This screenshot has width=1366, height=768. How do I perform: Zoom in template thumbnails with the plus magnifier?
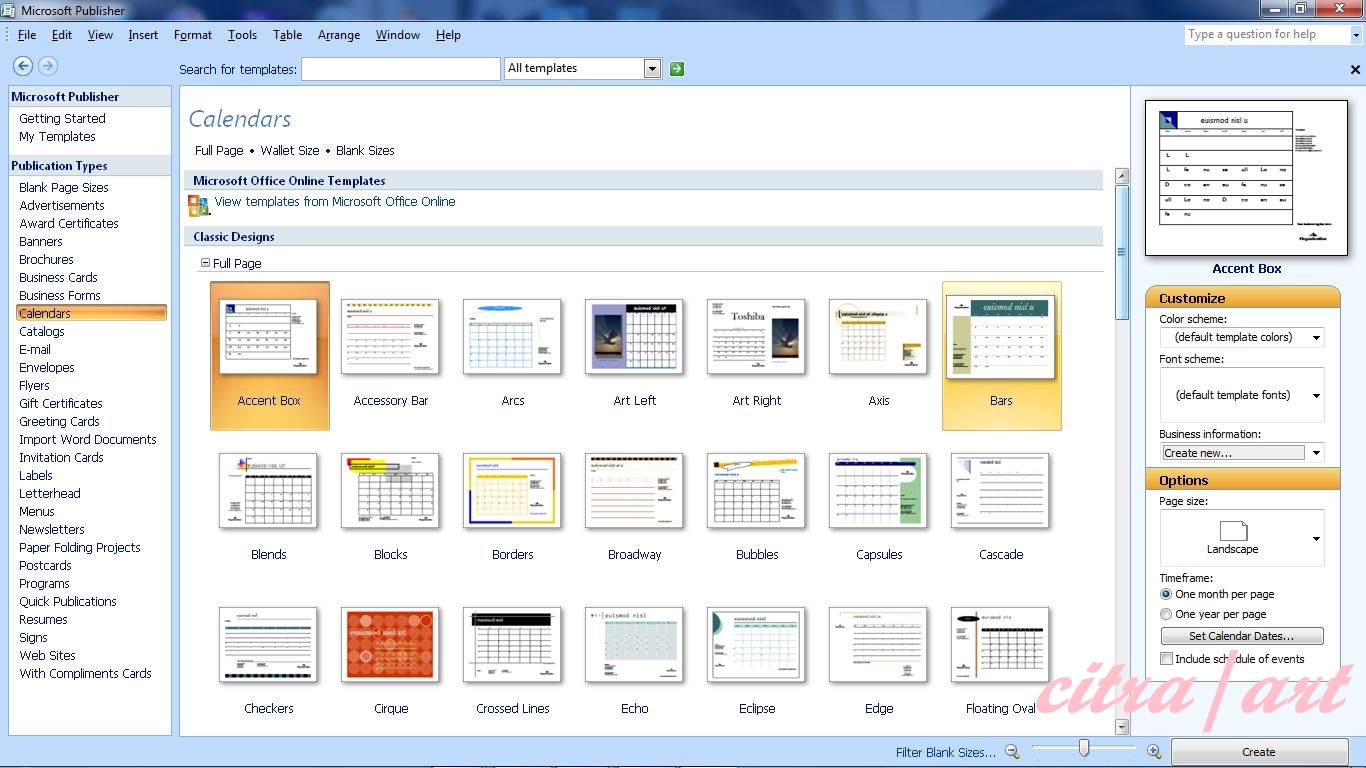pyautogui.click(x=1154, y=751)
